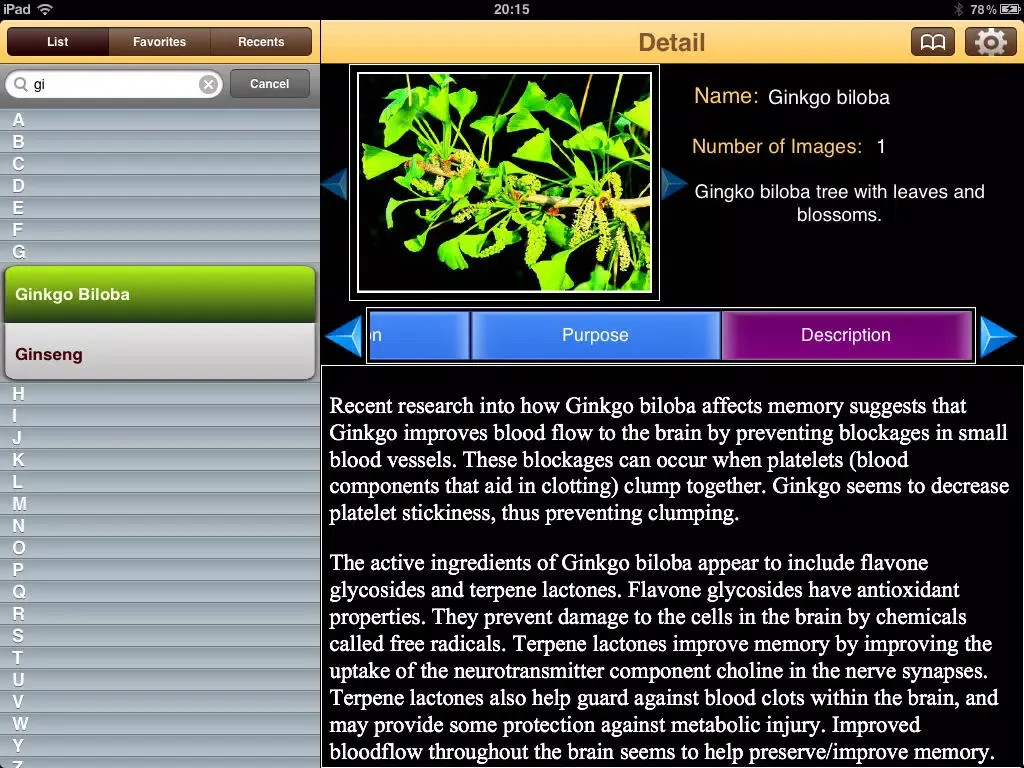This screenshot has height=768, width=1024.
Task: Click the search magnifier icon
Action: pyautogui.click(x=21, y=84)
